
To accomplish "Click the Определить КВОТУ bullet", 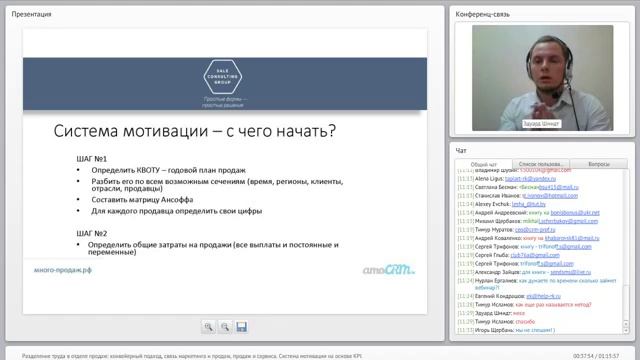I will pos(168,170).
